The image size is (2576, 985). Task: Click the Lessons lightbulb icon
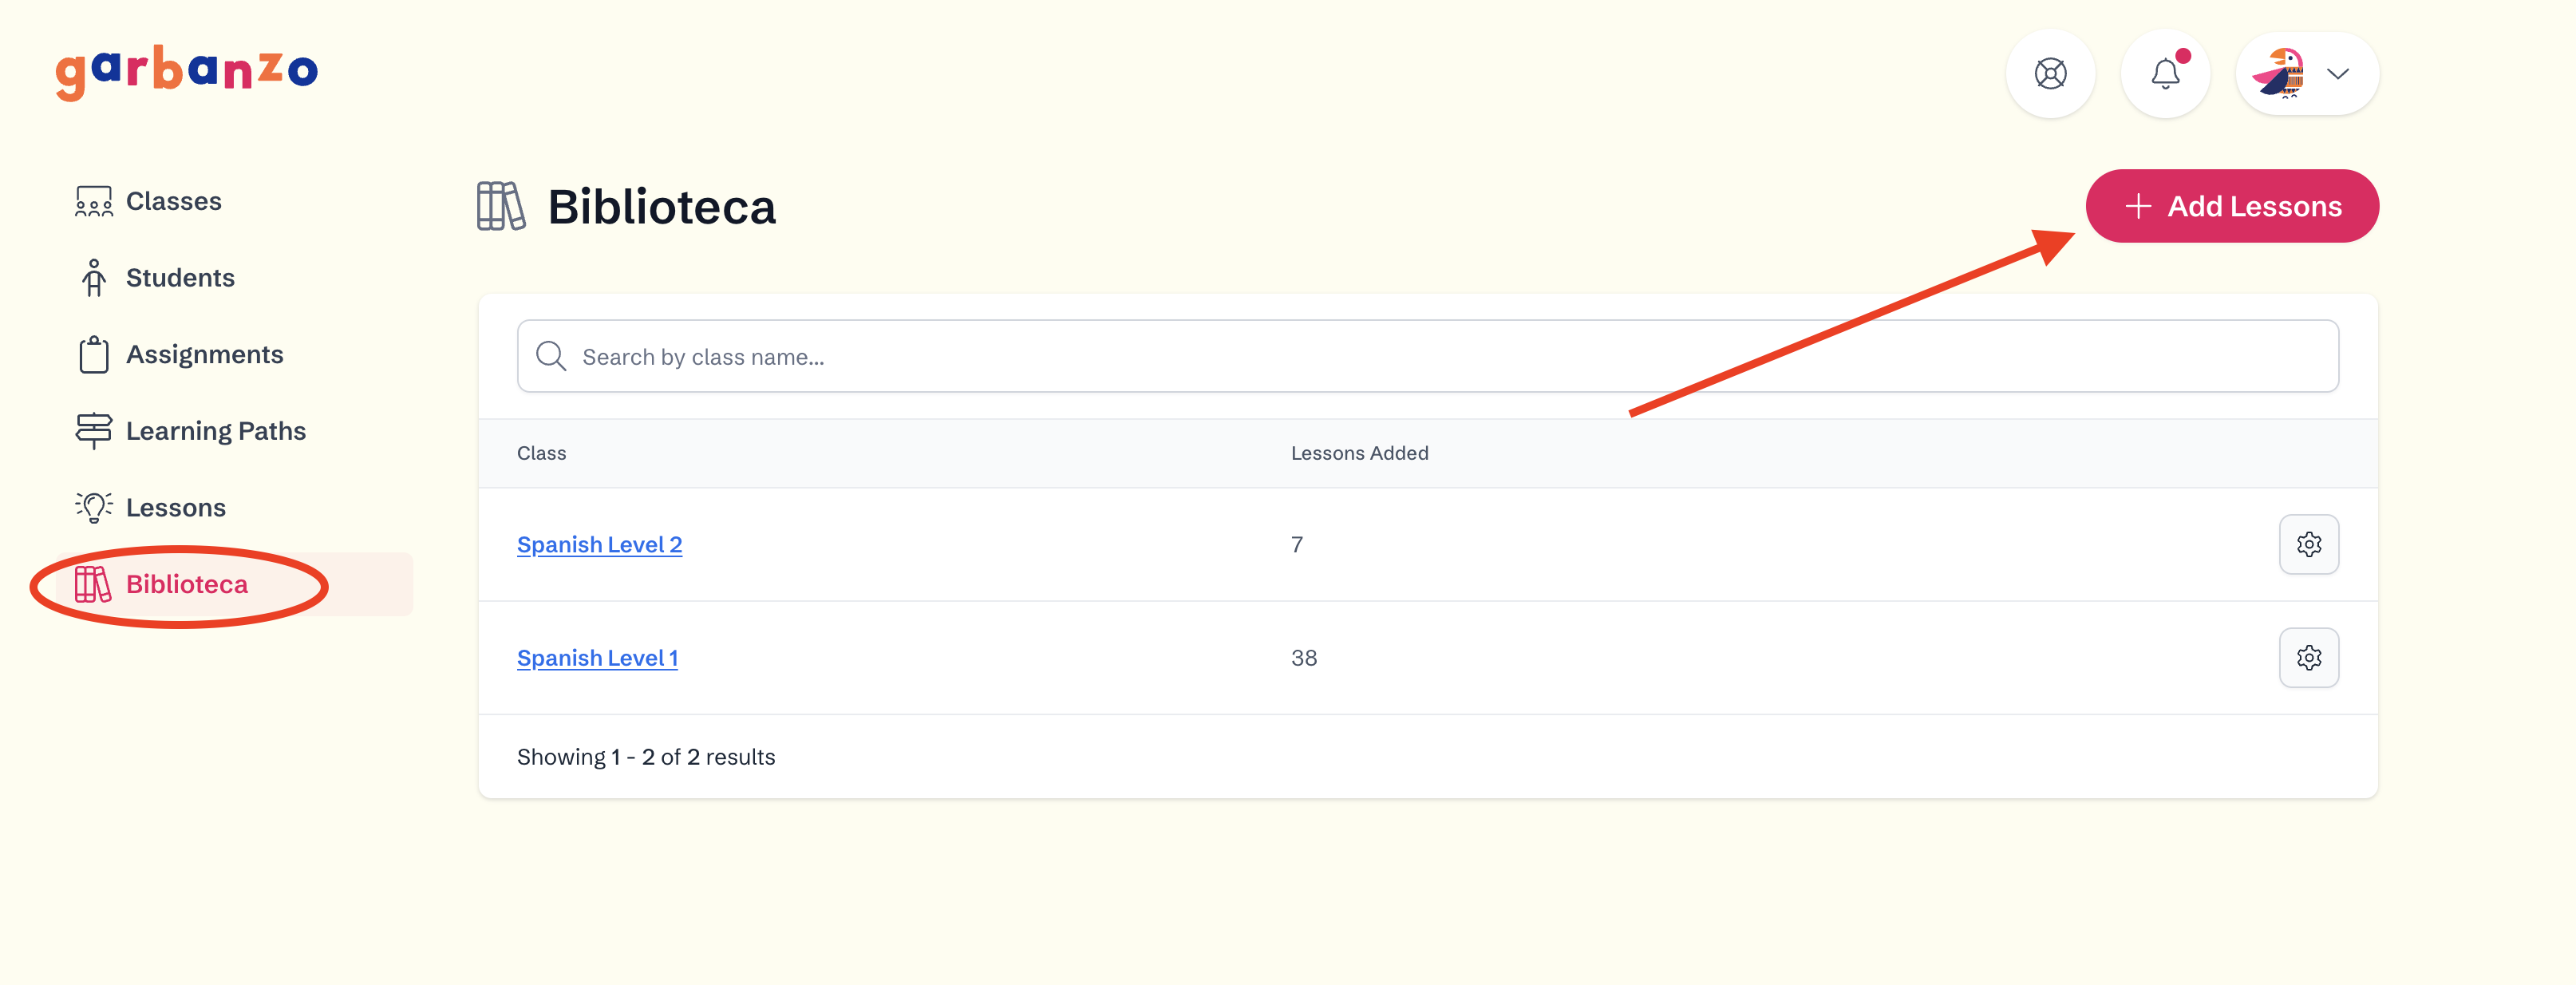click(x=94, y=508)
